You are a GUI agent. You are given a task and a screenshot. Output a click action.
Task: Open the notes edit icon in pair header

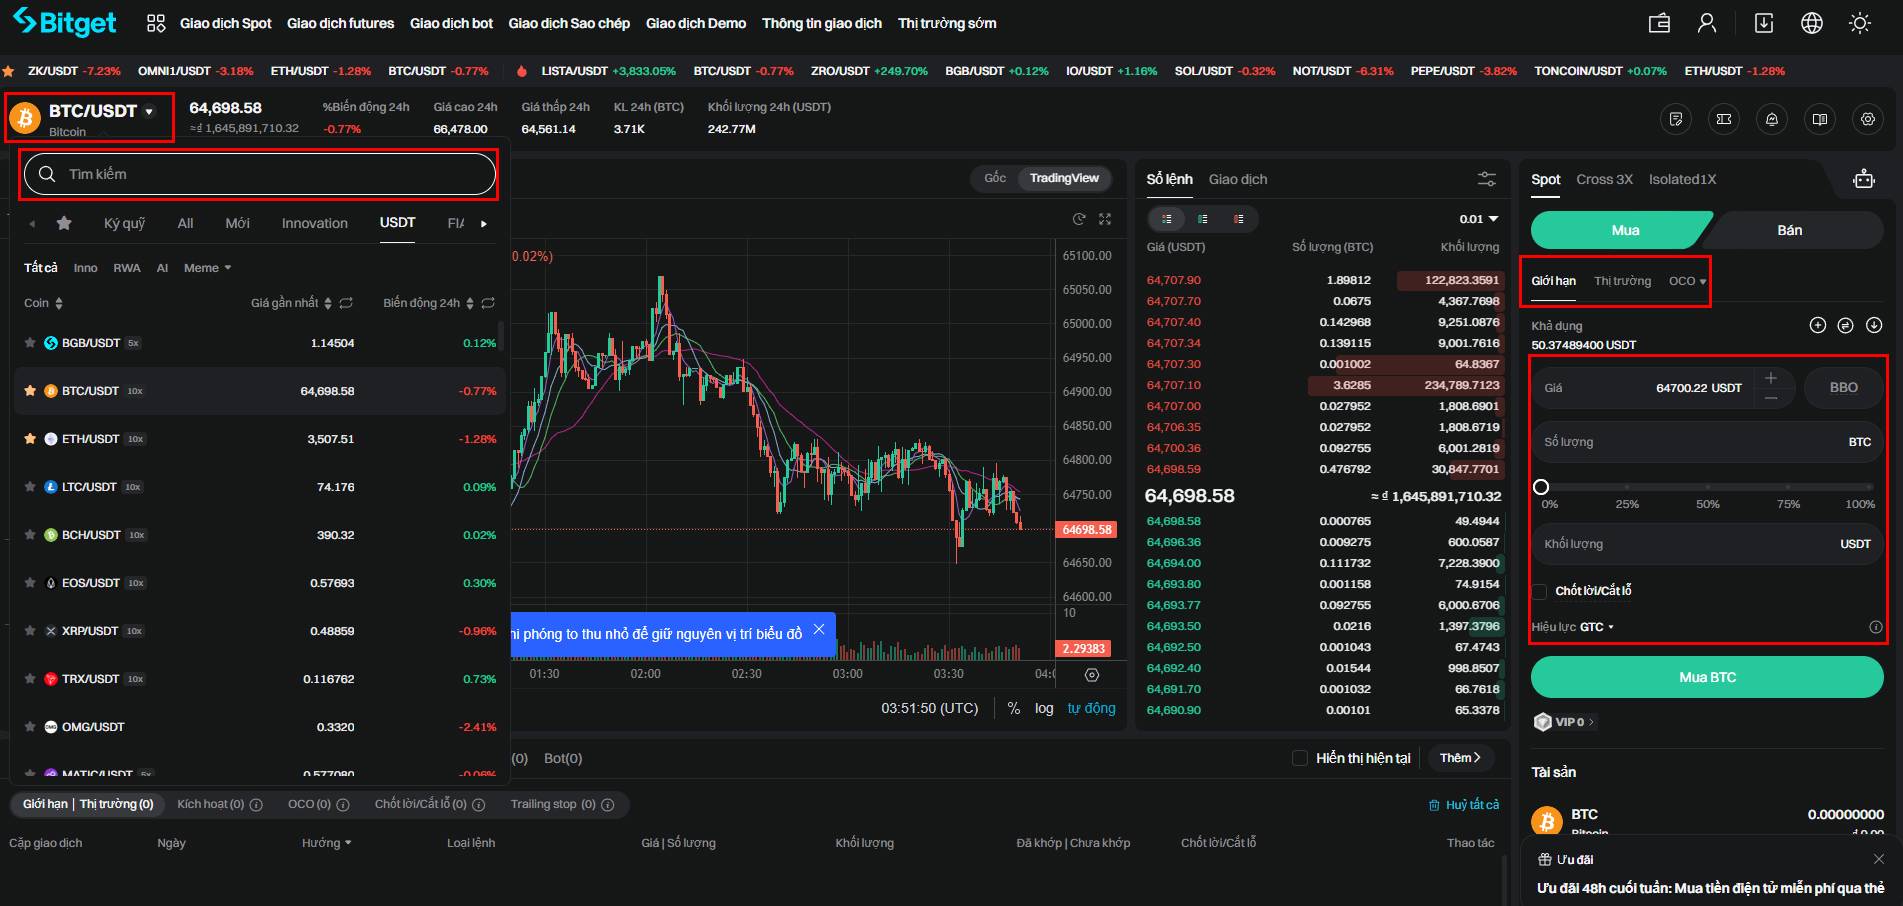coord(1676,119)
